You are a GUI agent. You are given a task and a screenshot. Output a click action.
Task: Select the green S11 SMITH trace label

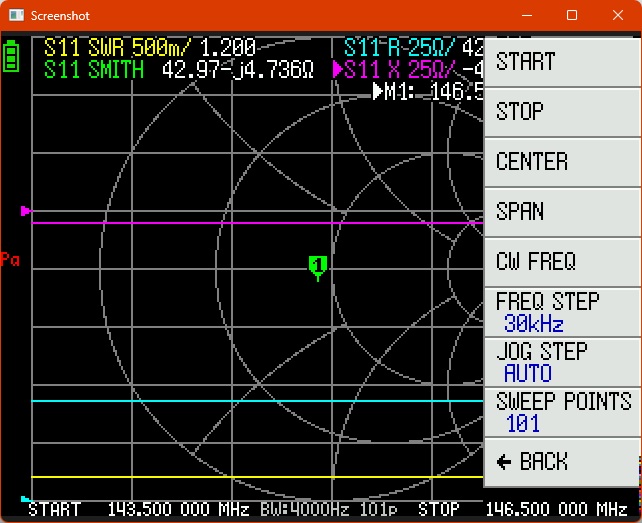point(94,70)
